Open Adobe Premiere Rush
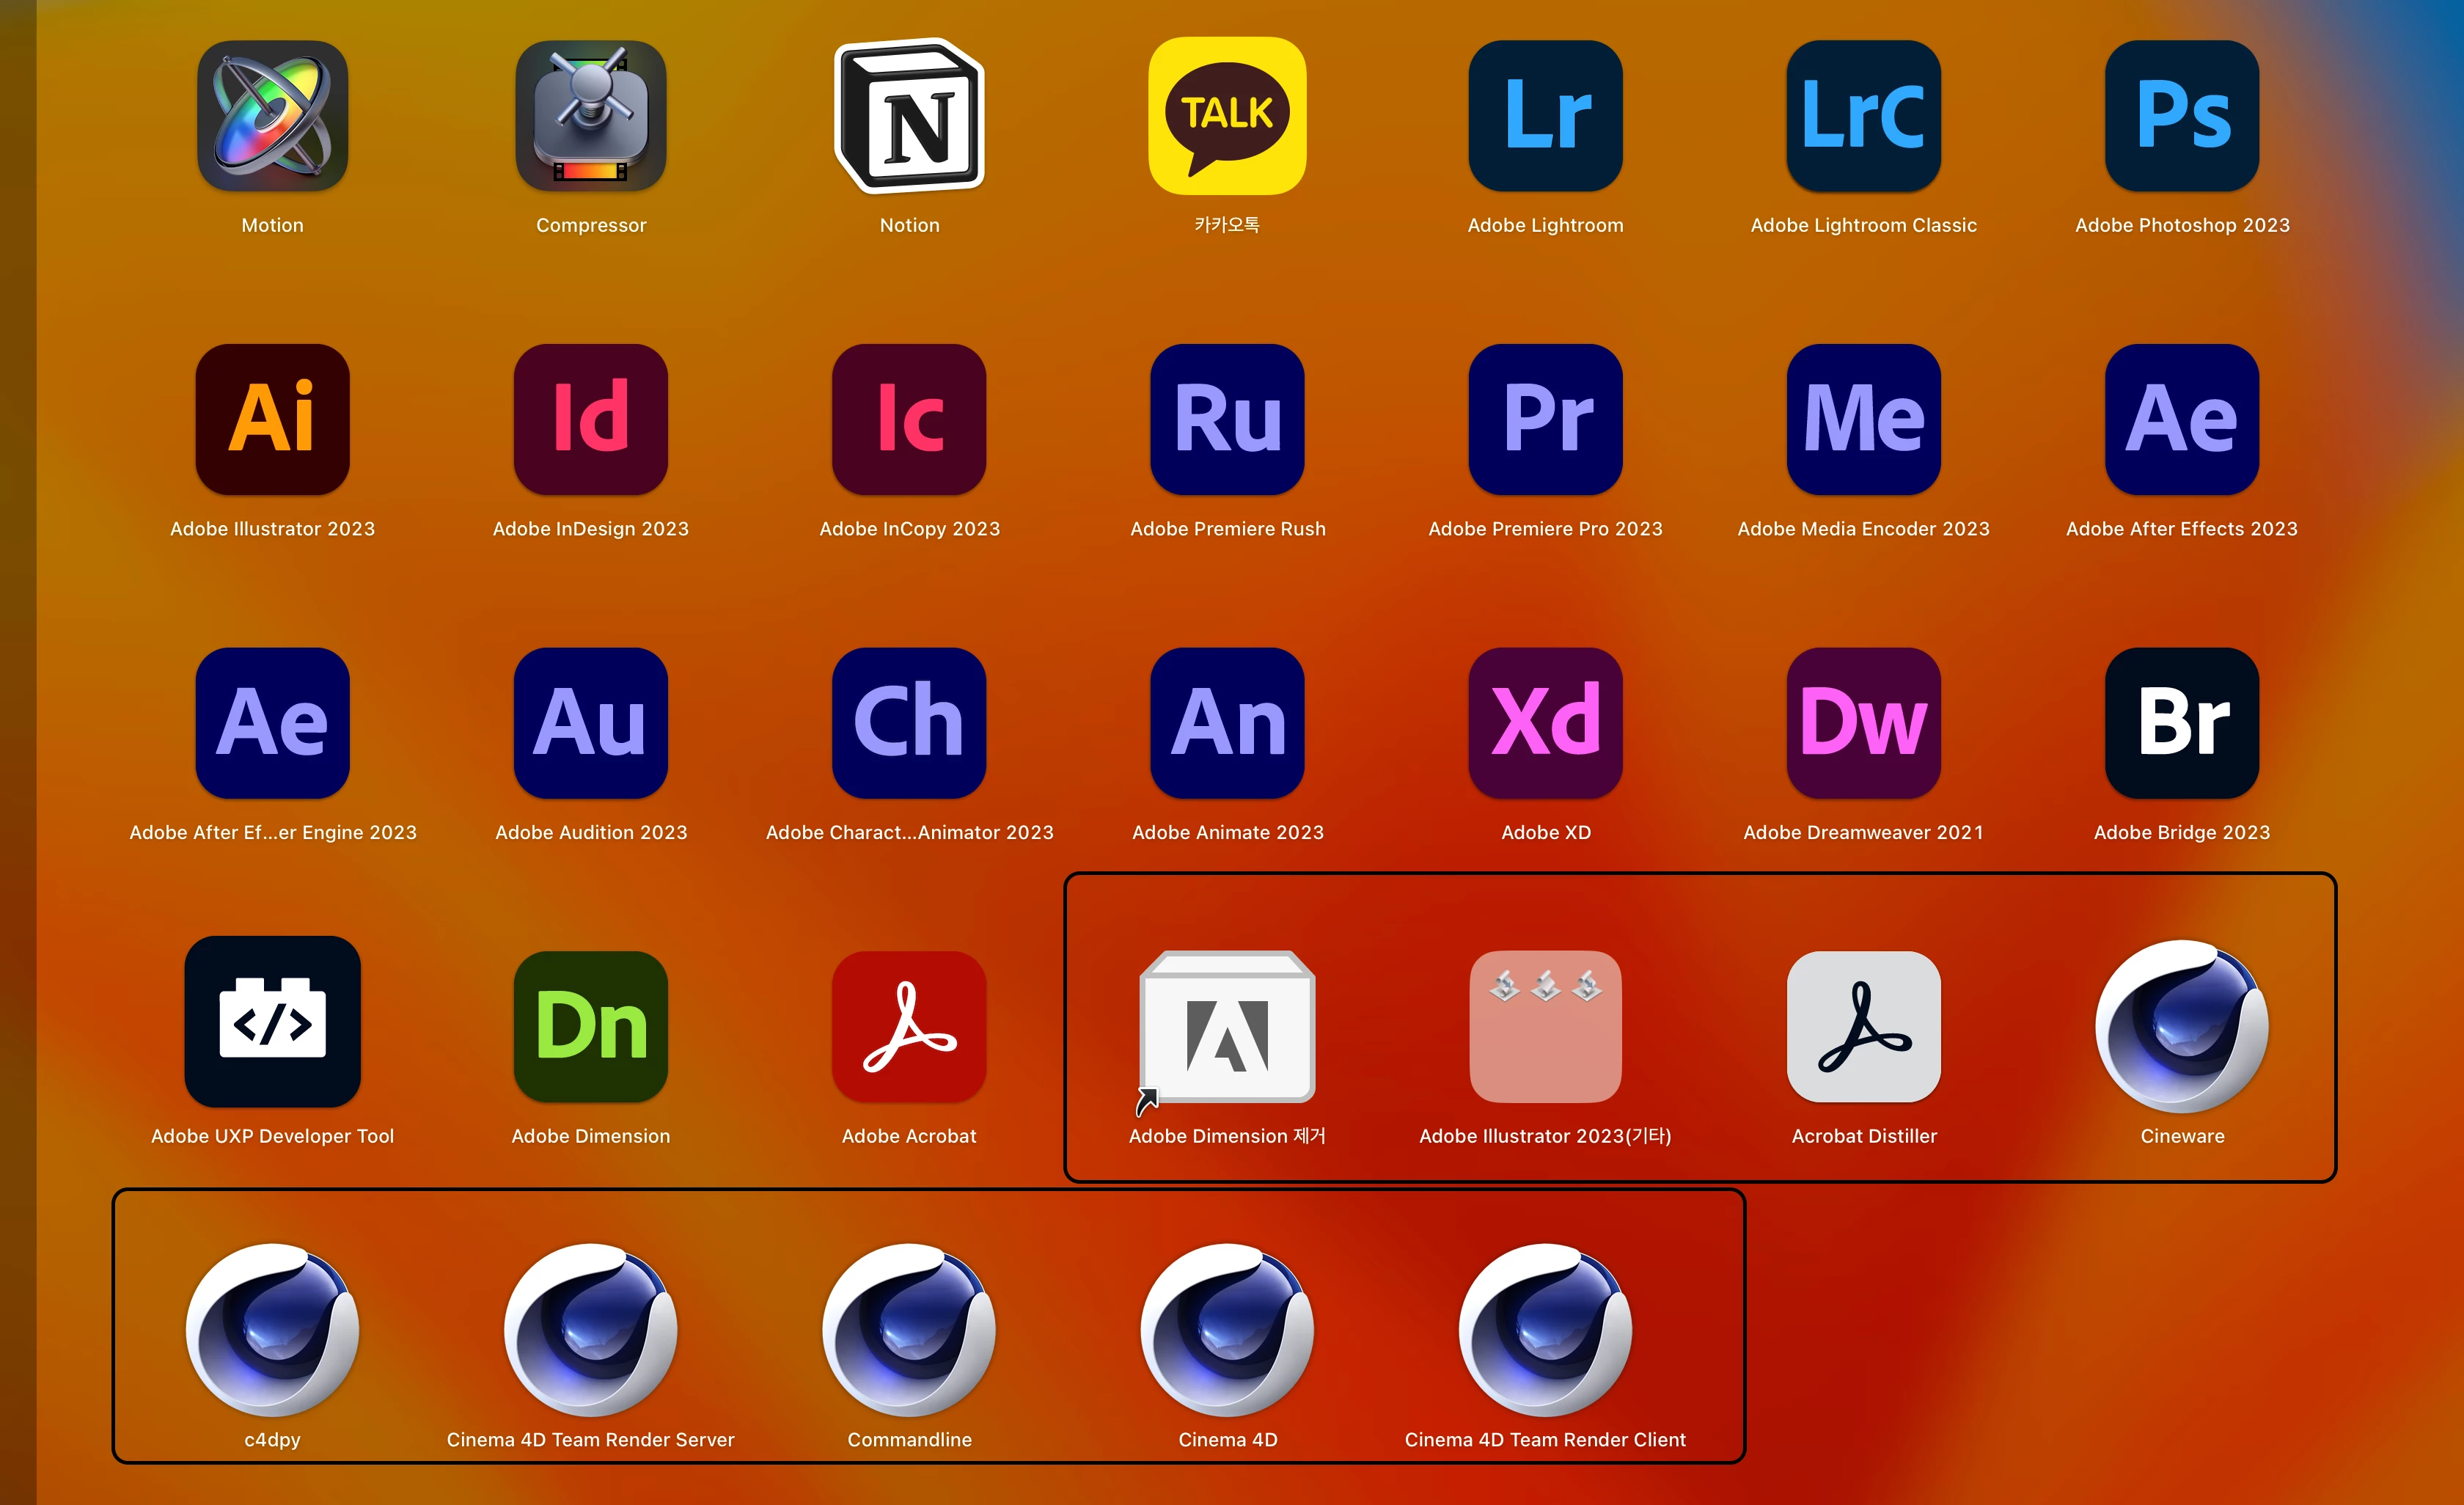The height and width of the screenshot is (1505, 2464). 1227,420
